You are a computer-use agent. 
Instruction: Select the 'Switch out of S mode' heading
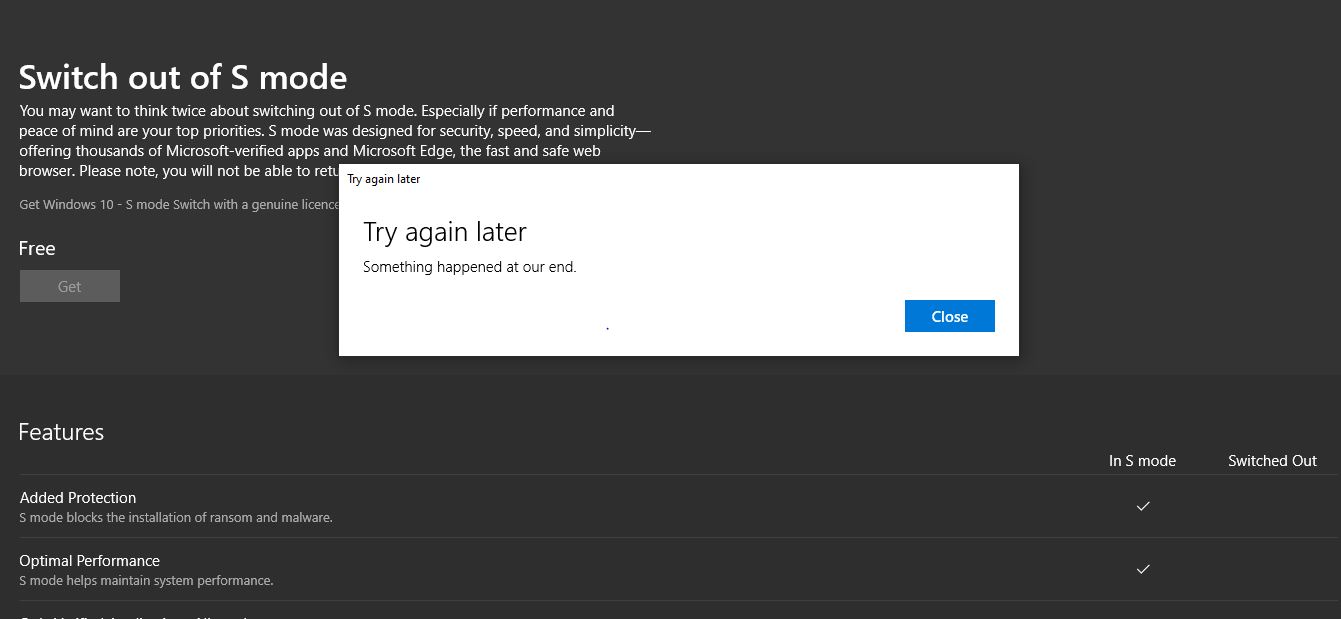click(x=183, y=77)
